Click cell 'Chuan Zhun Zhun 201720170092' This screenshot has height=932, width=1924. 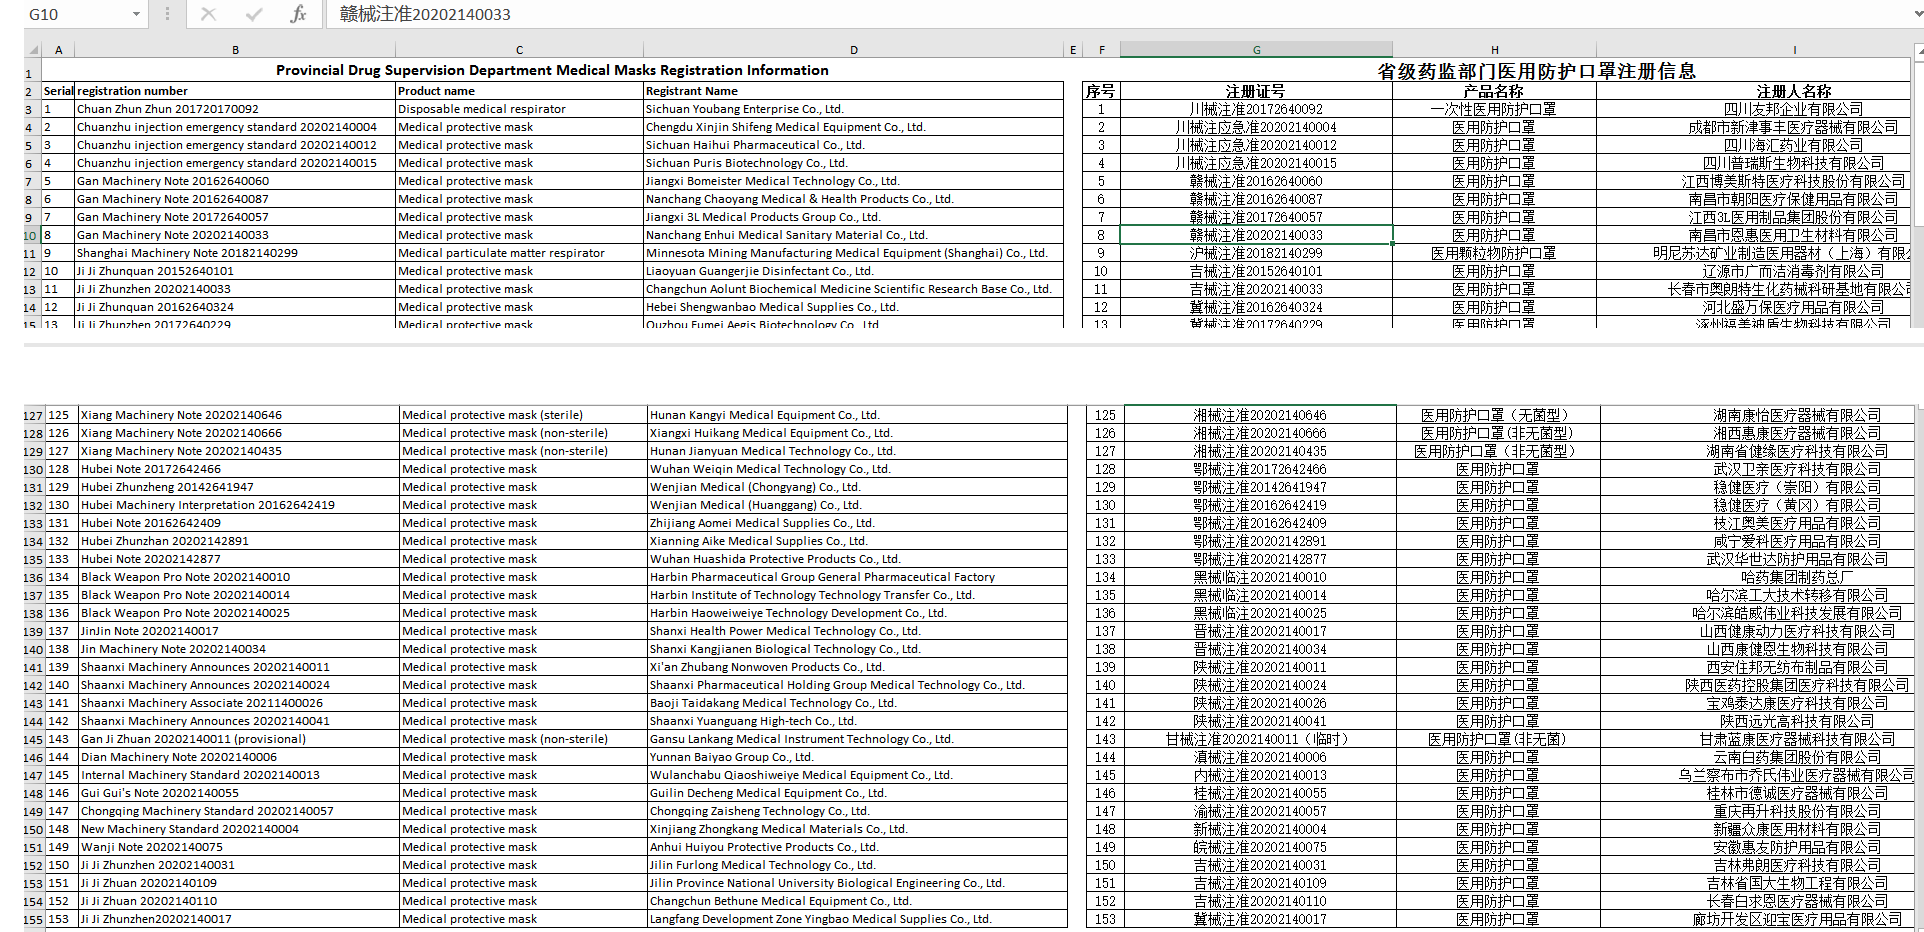tap(235, 109)
